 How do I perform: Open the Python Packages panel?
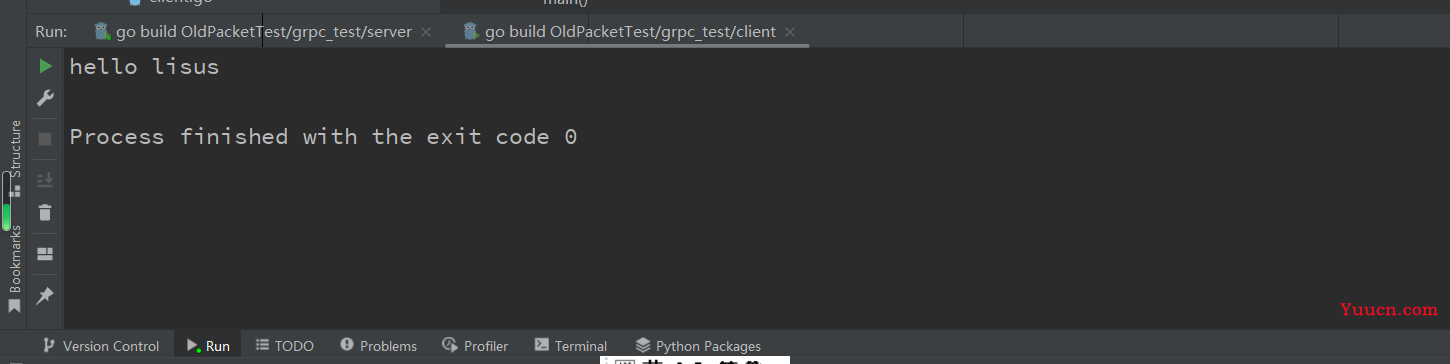click(698, 346)
